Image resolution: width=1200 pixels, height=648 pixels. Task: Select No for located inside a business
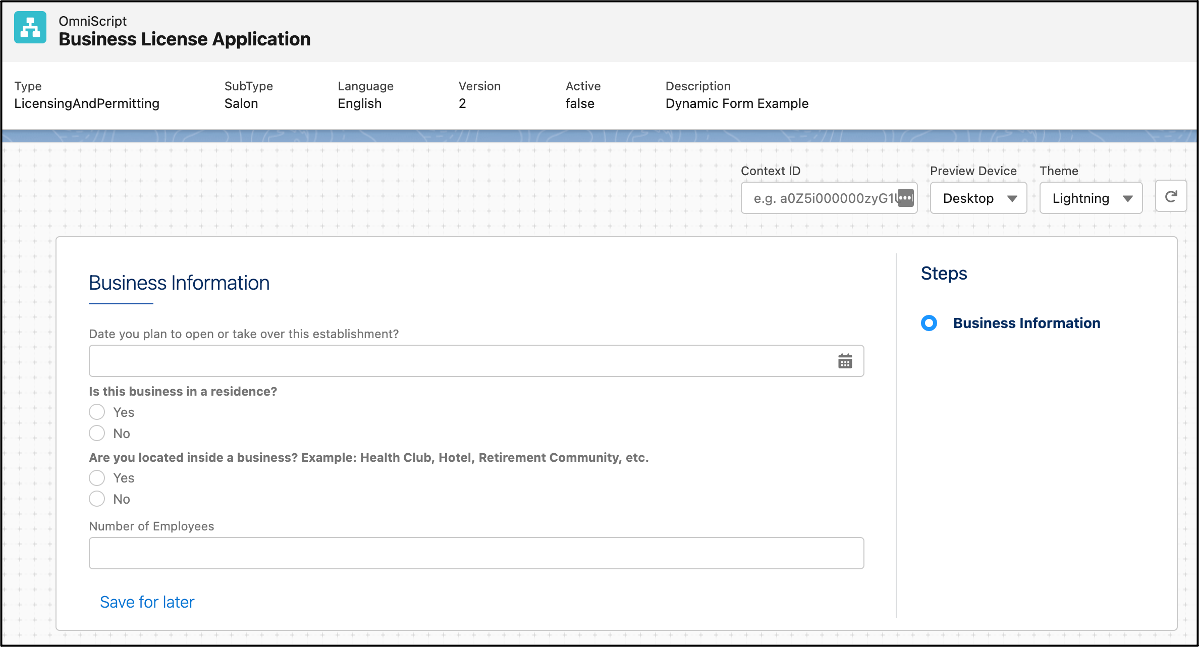tap(97, 499)
